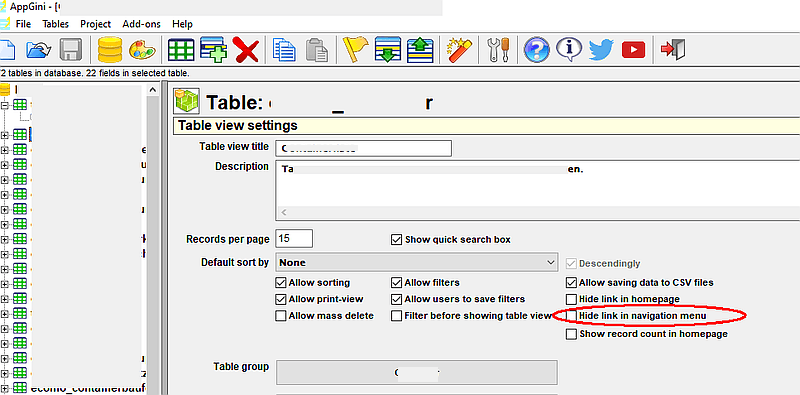Screen dimensions: 800x395
Task: Launch the magic wand toolbar tool
Action: pos(459,50)
